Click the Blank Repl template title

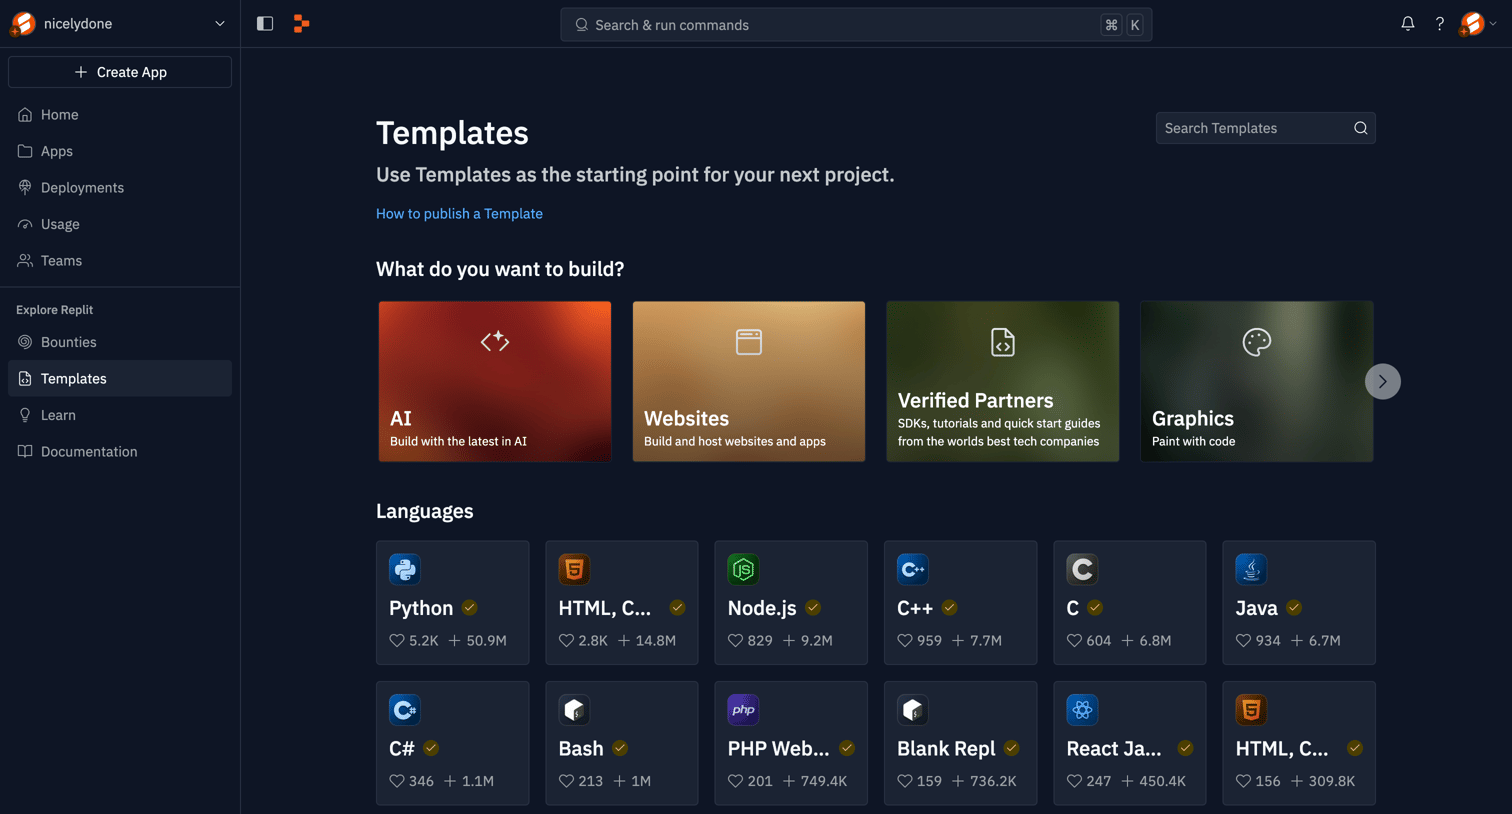coord(946,748)
